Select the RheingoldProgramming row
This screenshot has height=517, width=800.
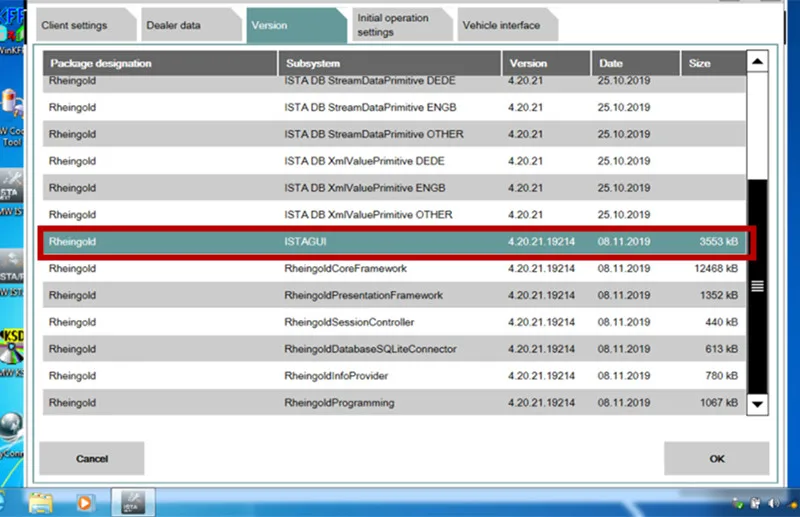394,403
